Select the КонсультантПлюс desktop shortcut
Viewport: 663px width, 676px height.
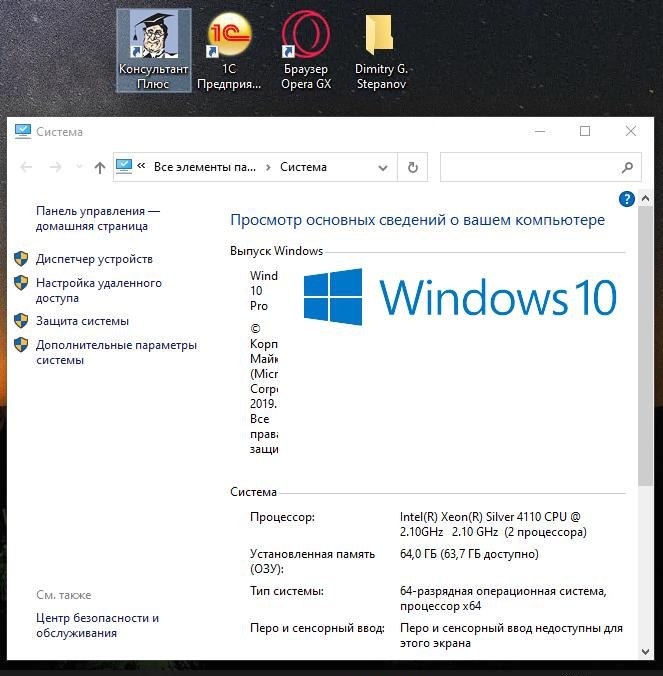point(153,50)
